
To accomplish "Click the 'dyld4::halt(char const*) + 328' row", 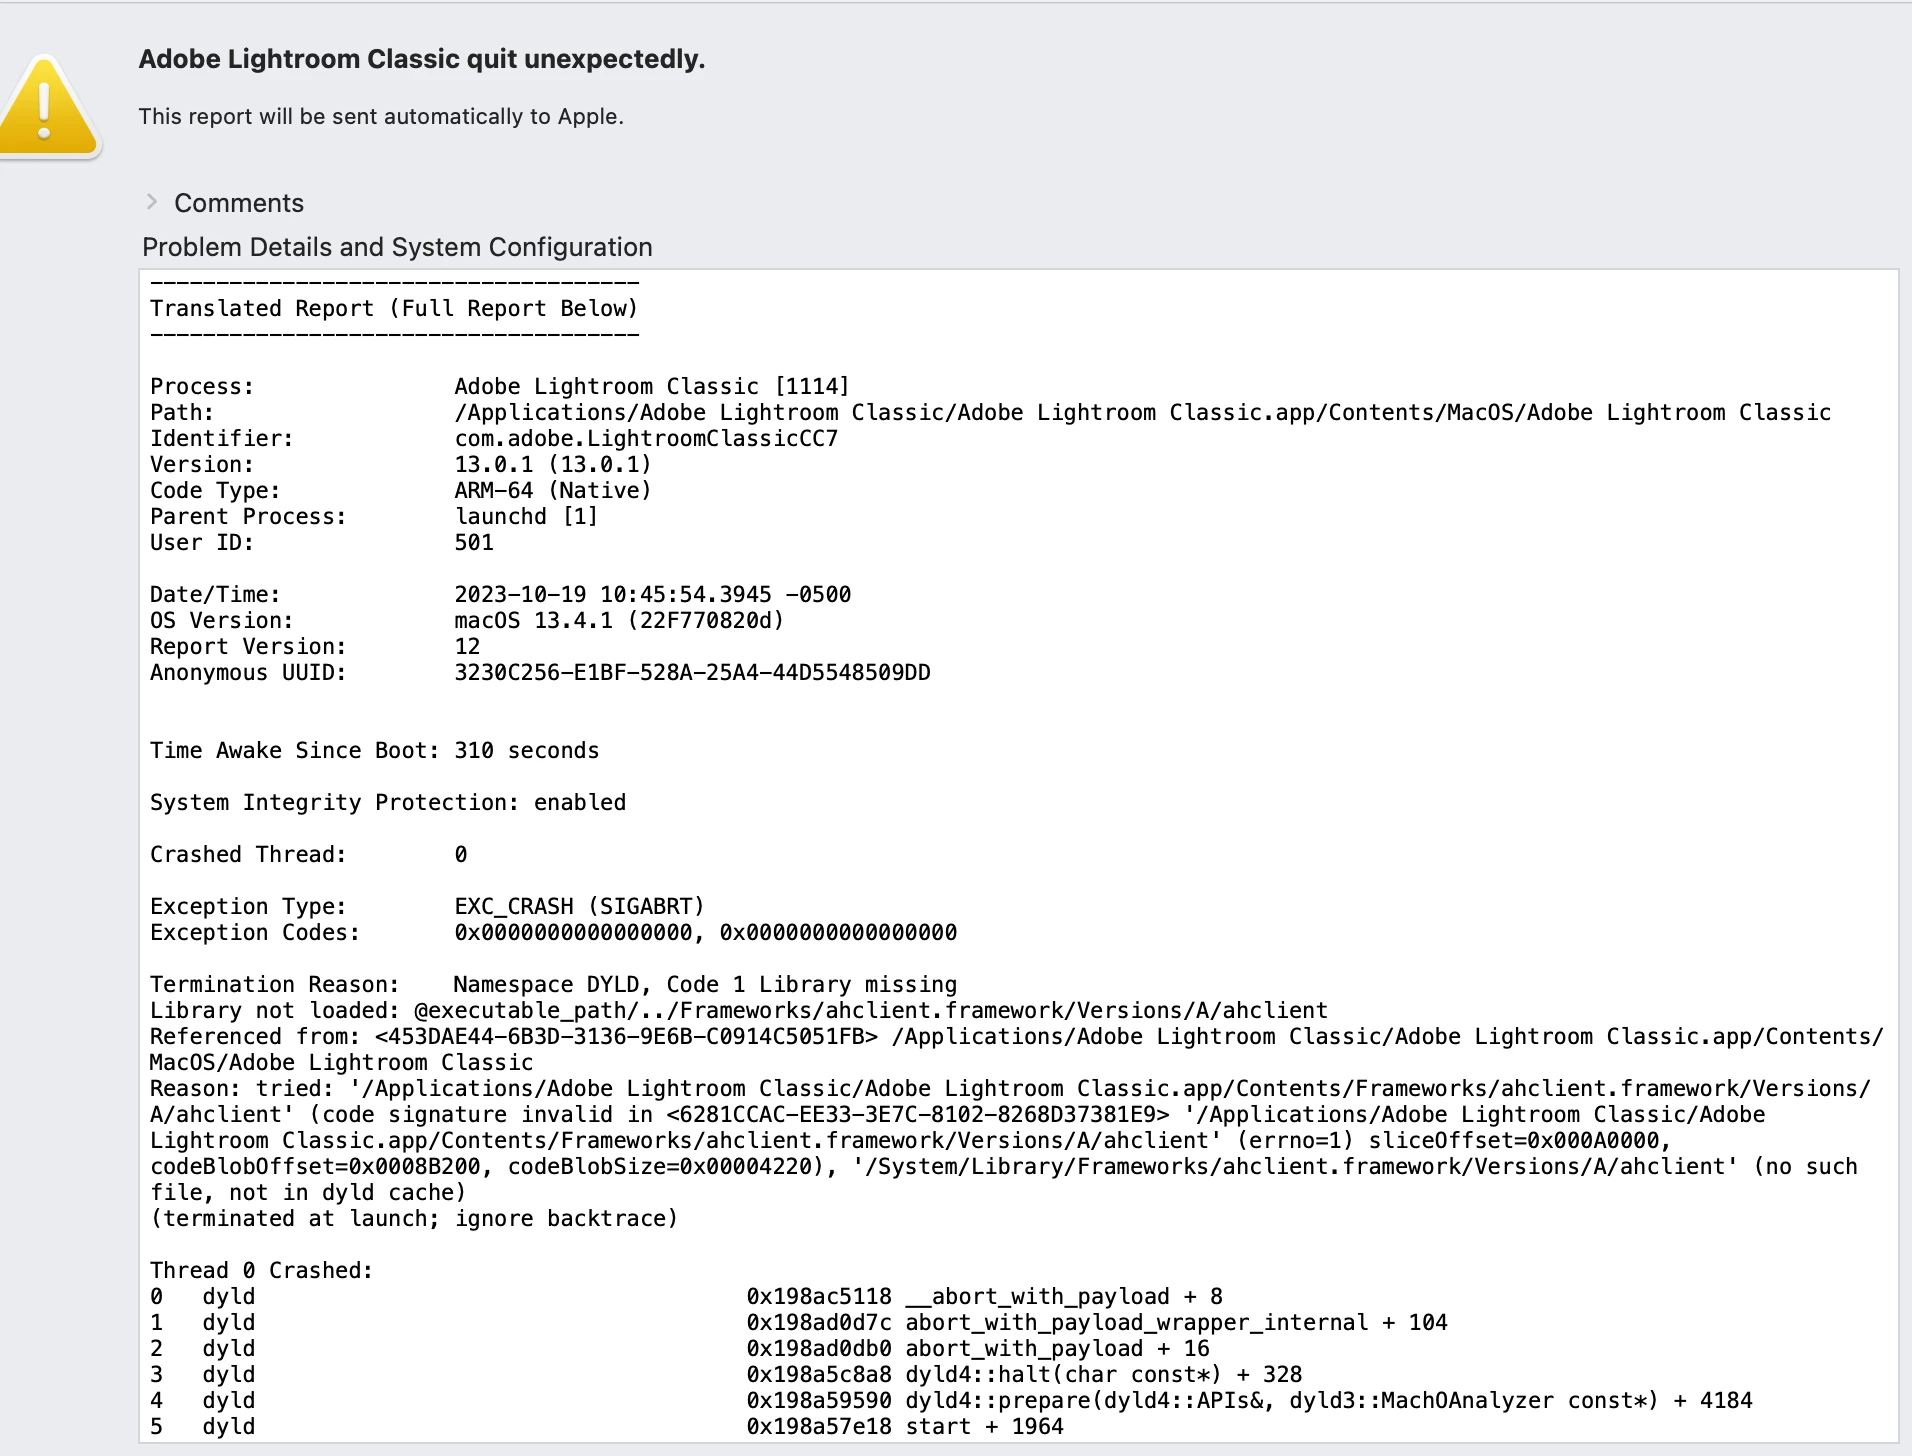I will 726,1374.
